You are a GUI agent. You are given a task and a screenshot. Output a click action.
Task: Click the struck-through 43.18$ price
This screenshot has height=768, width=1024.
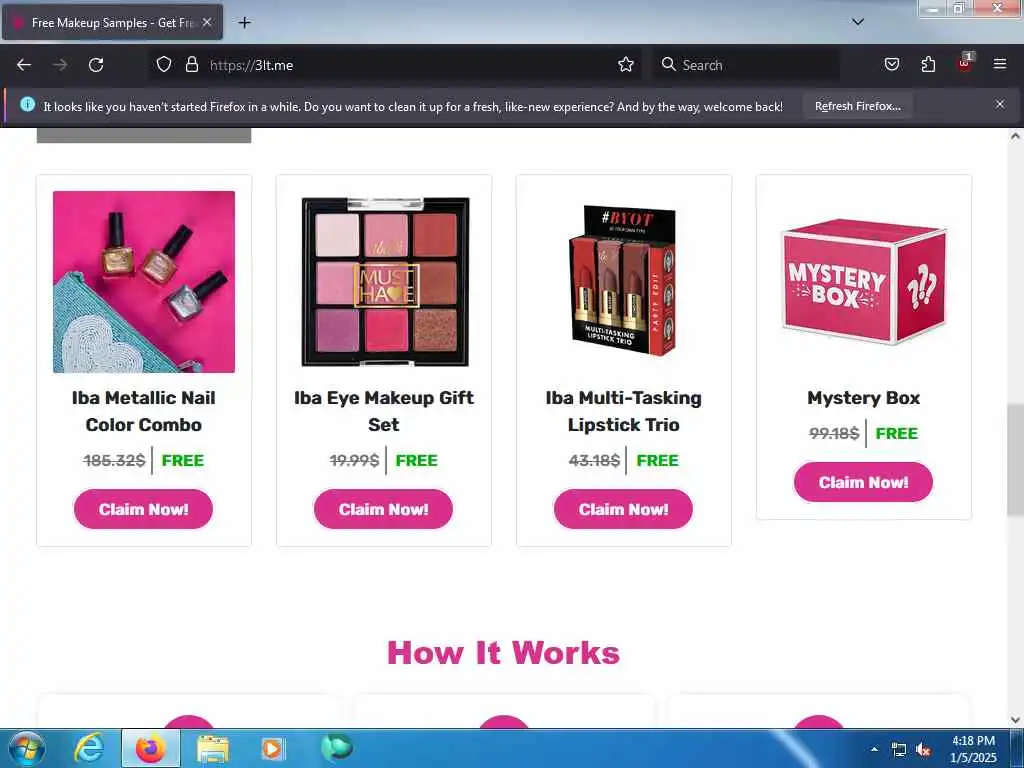[x=594, y=460]
